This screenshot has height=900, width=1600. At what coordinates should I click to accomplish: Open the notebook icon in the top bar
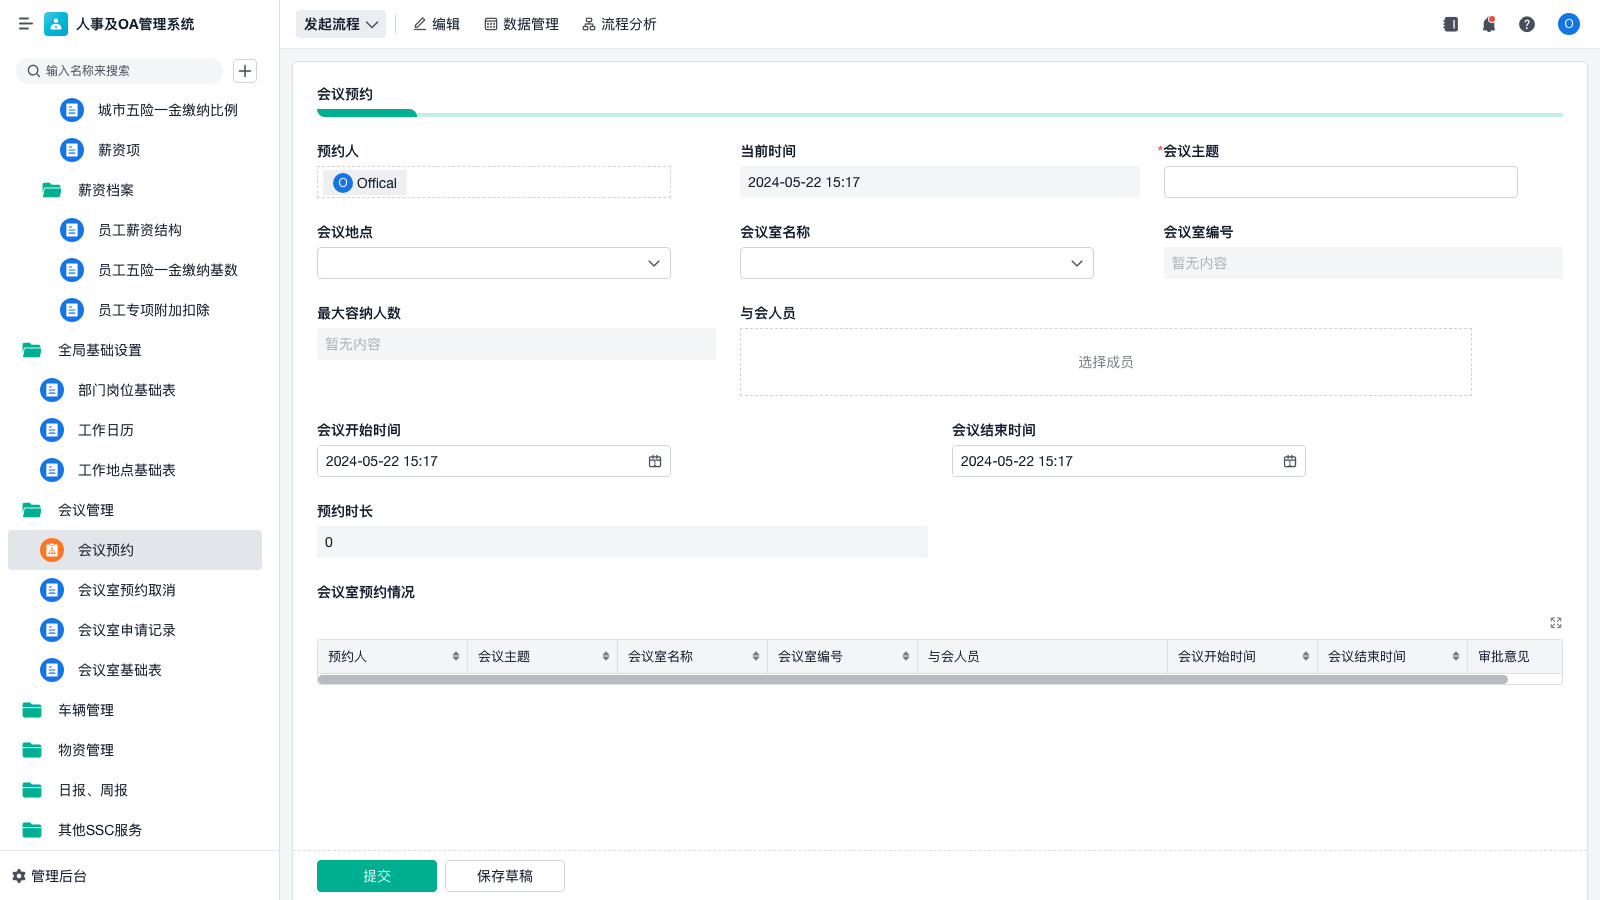point(1451,24)
